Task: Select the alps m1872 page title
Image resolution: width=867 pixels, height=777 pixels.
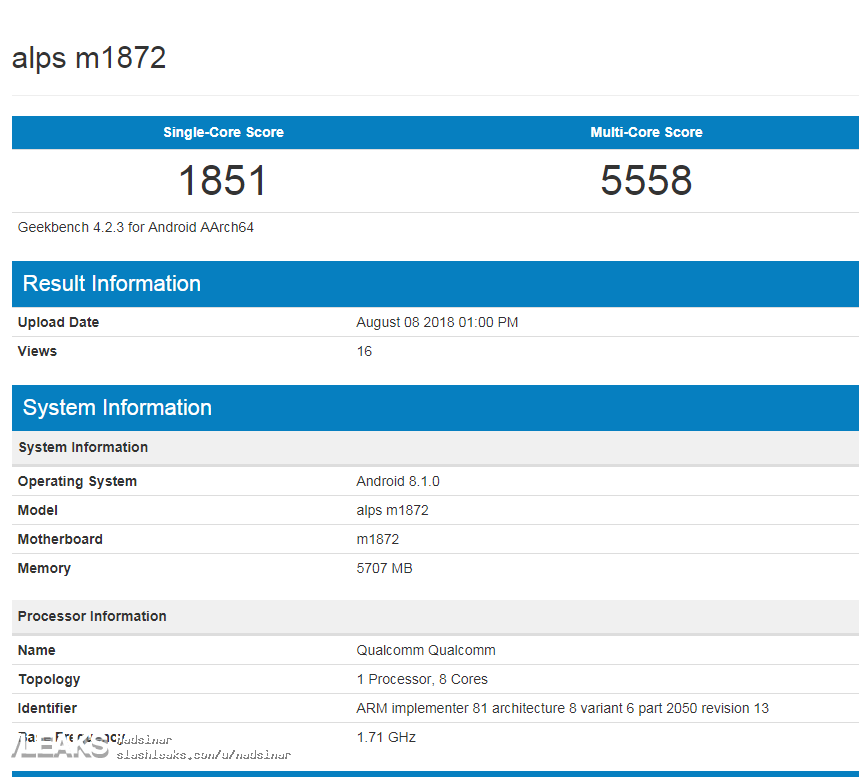Action: (x=89, y=58)
